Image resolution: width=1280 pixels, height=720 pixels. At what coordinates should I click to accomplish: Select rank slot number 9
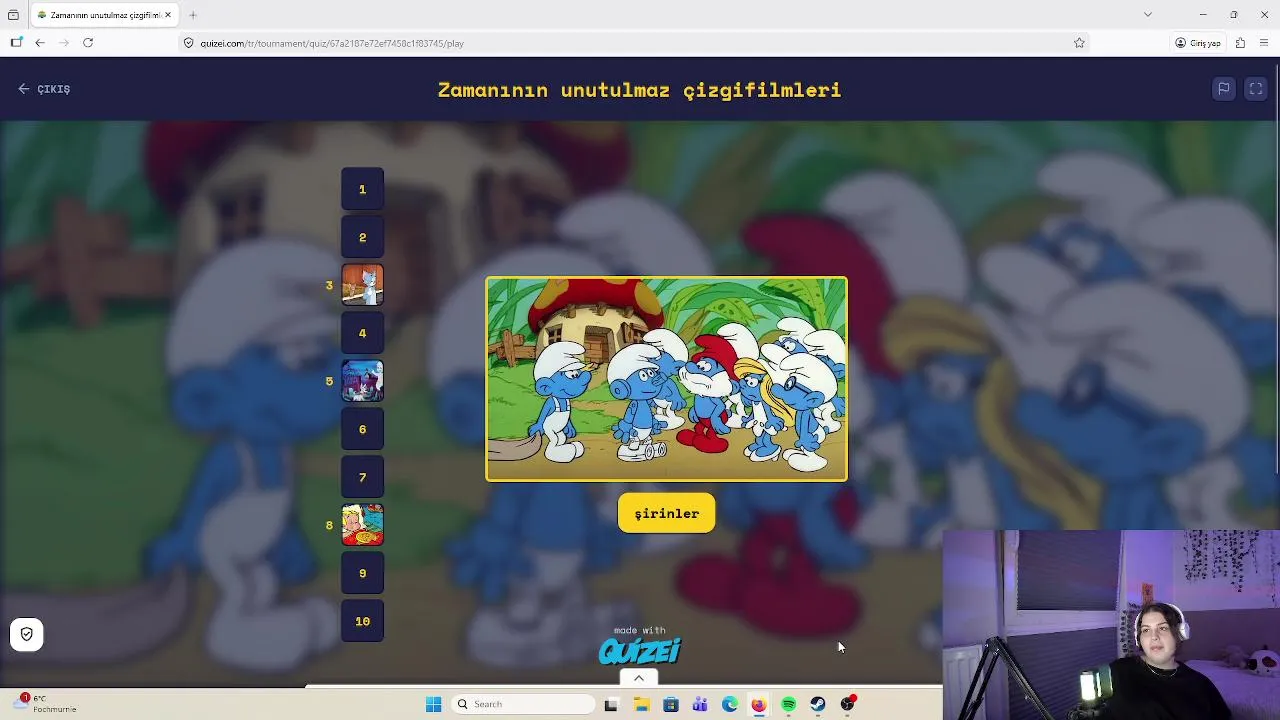coord(362,573)
